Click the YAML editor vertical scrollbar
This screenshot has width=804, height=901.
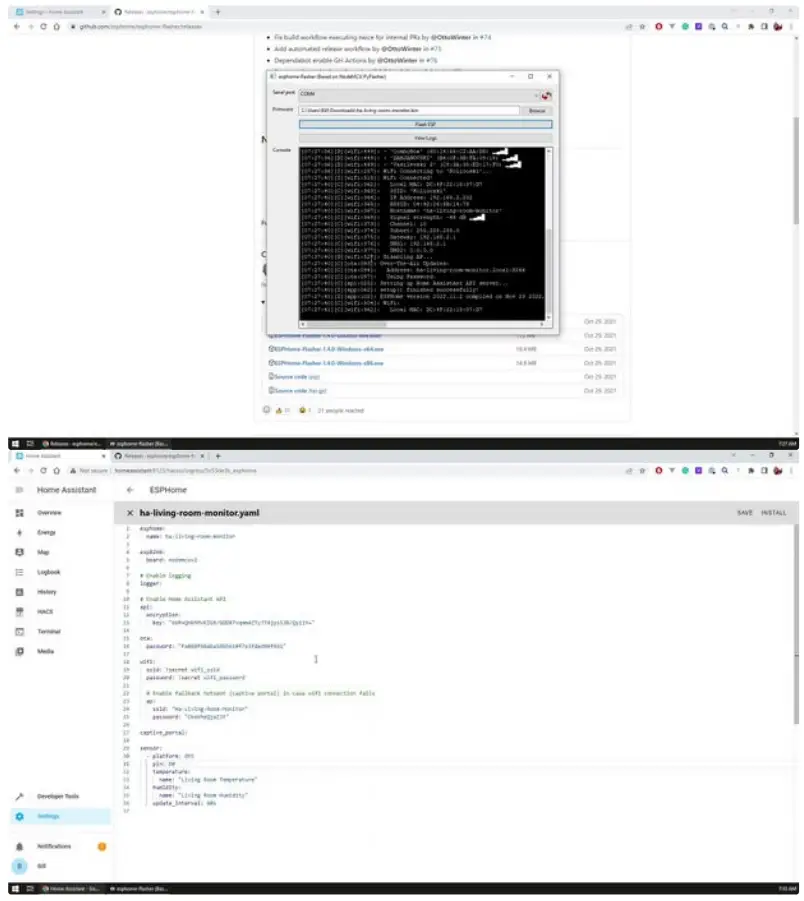tap(796, 625)
